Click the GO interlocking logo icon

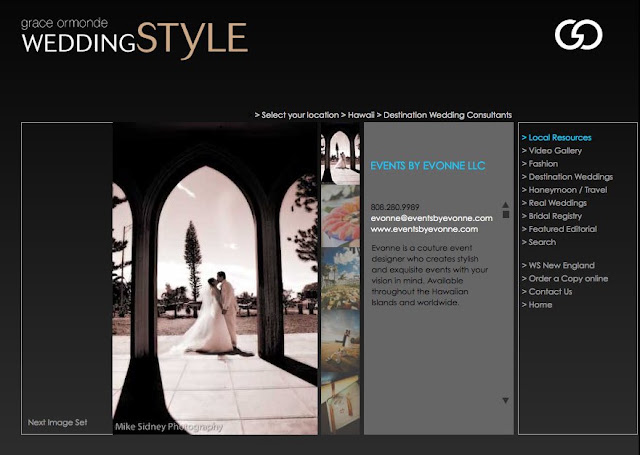578,35
